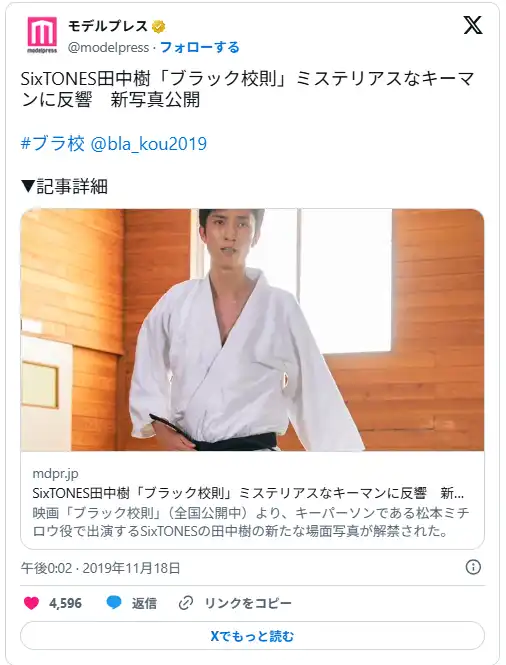Click the post timestamp 2019年11月18日

(x=131, y=567)
